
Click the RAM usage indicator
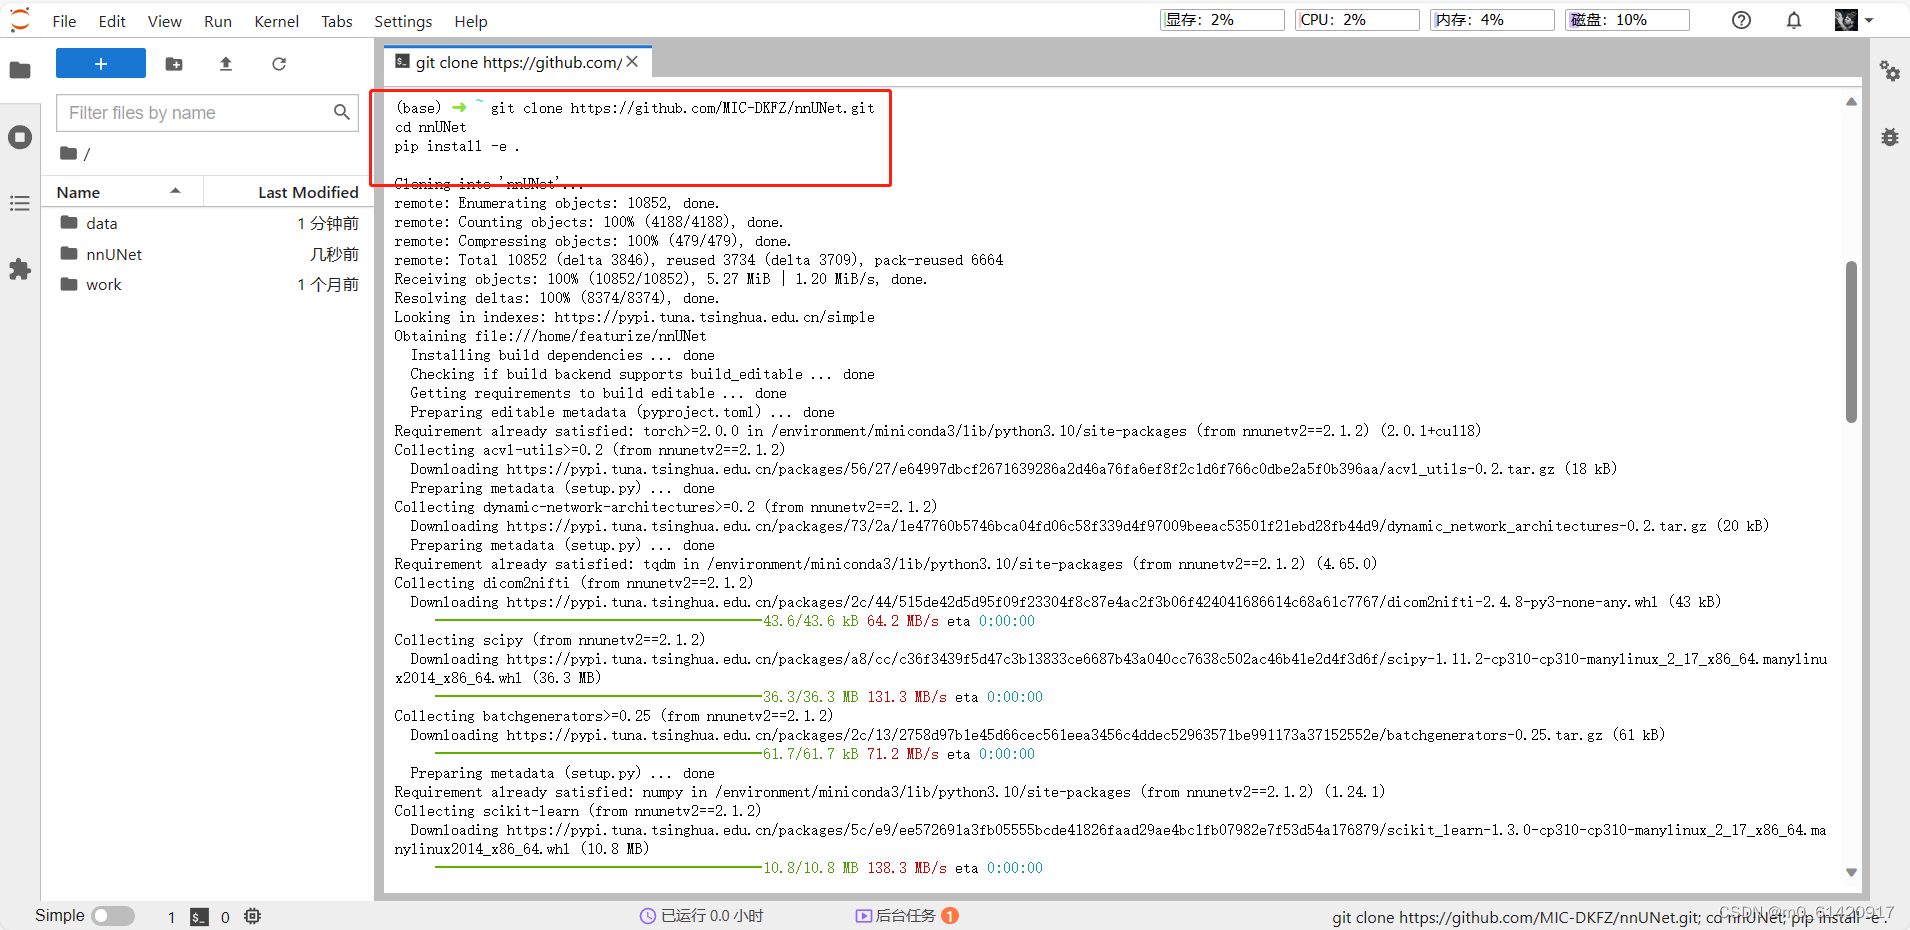[1492, 20]
